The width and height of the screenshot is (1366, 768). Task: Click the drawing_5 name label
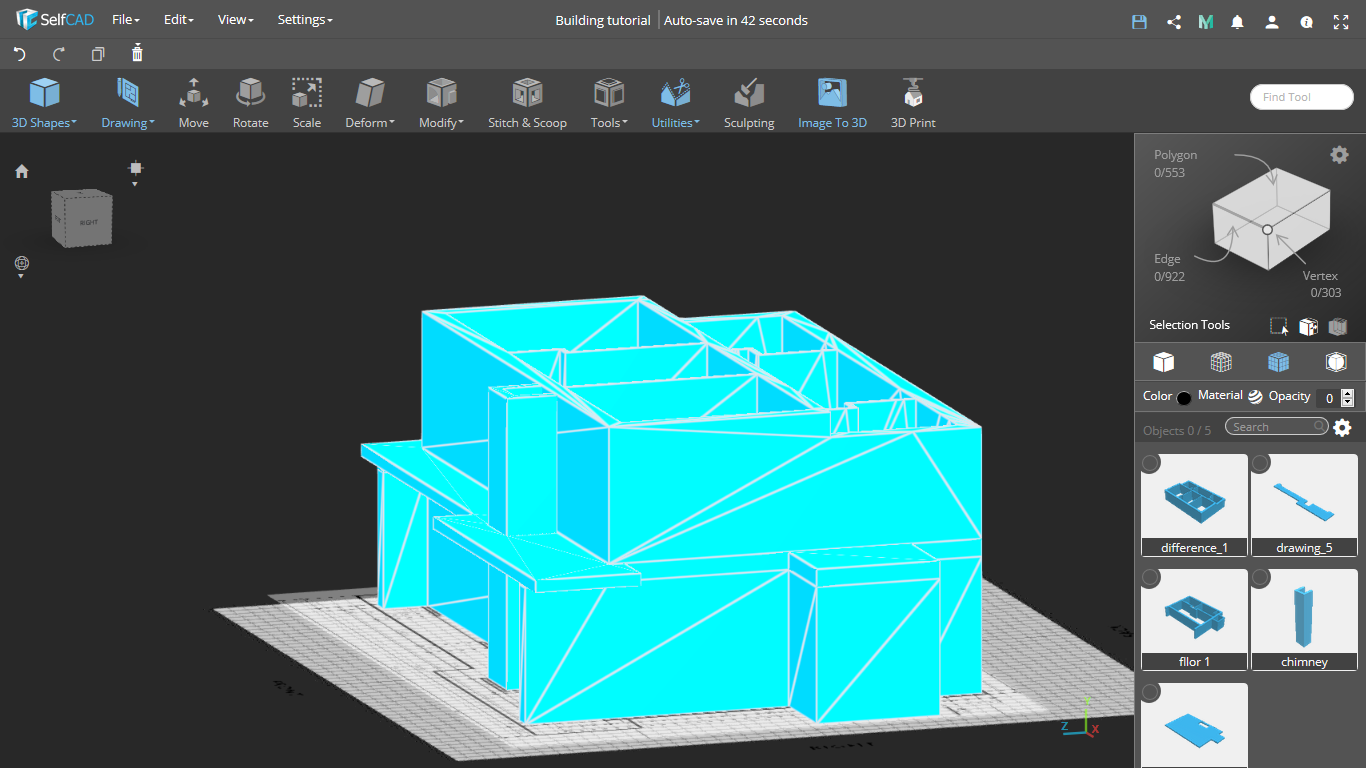click(1304, 548)
